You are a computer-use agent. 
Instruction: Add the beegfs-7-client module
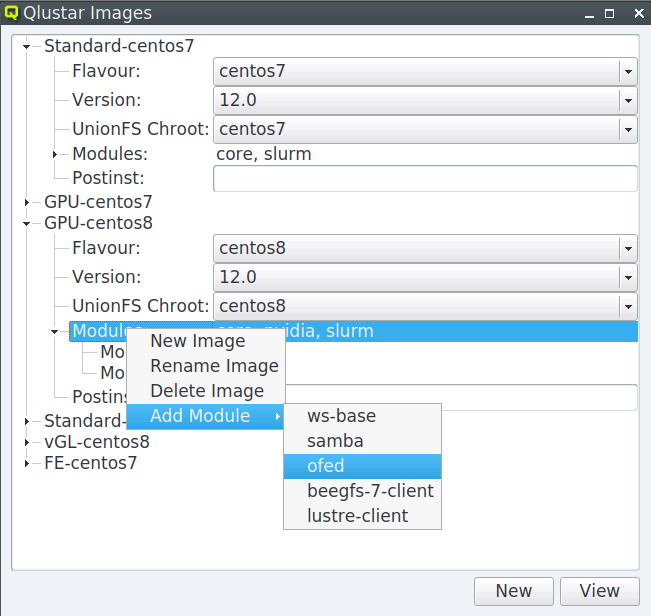click(x=362, y=491)
